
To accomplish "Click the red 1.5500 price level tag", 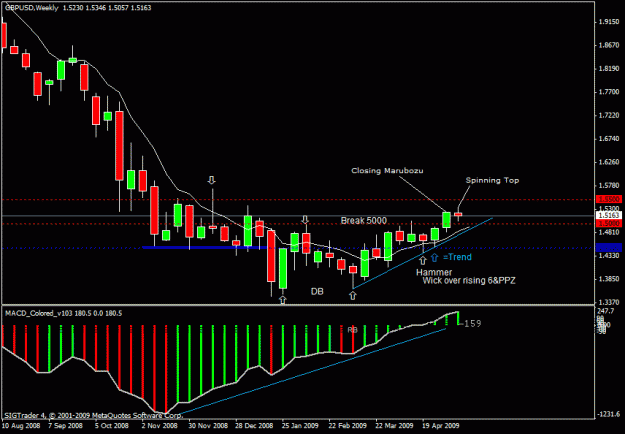I will point(609,199).
